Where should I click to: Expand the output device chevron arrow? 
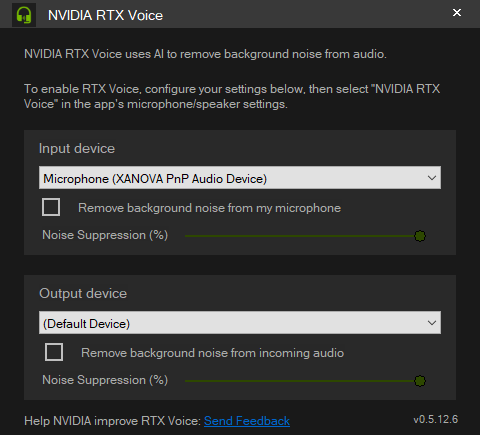432,323
